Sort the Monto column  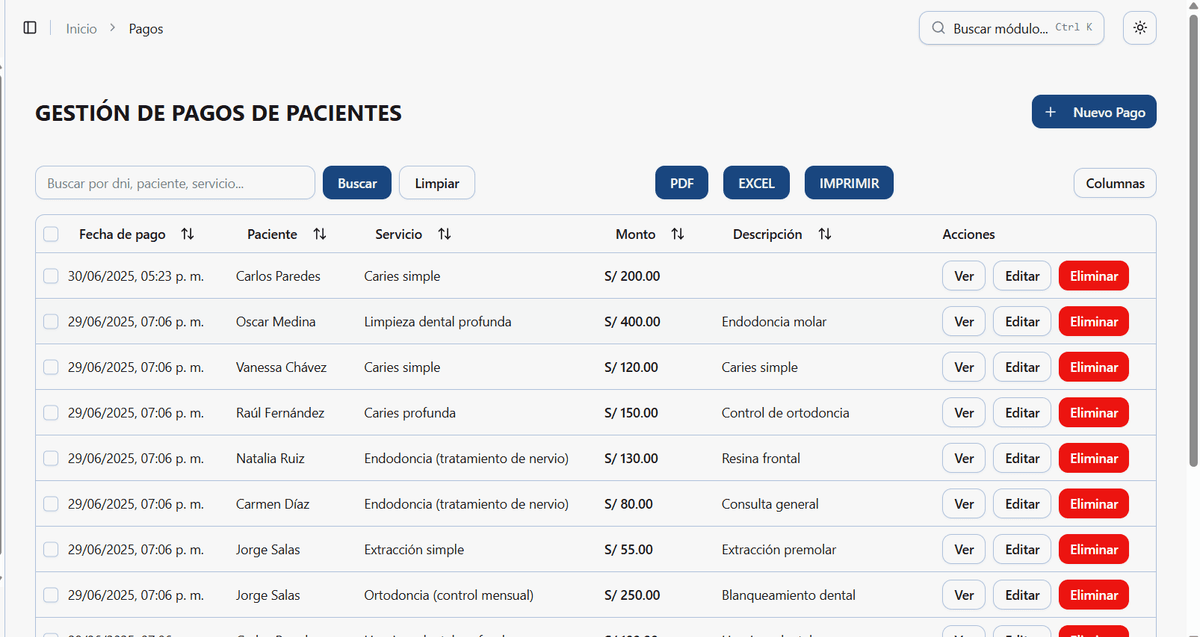(677, 233)
